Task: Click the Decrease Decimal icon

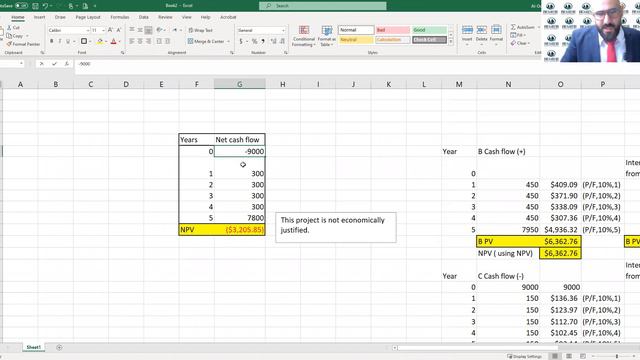Action: [282, 41]
